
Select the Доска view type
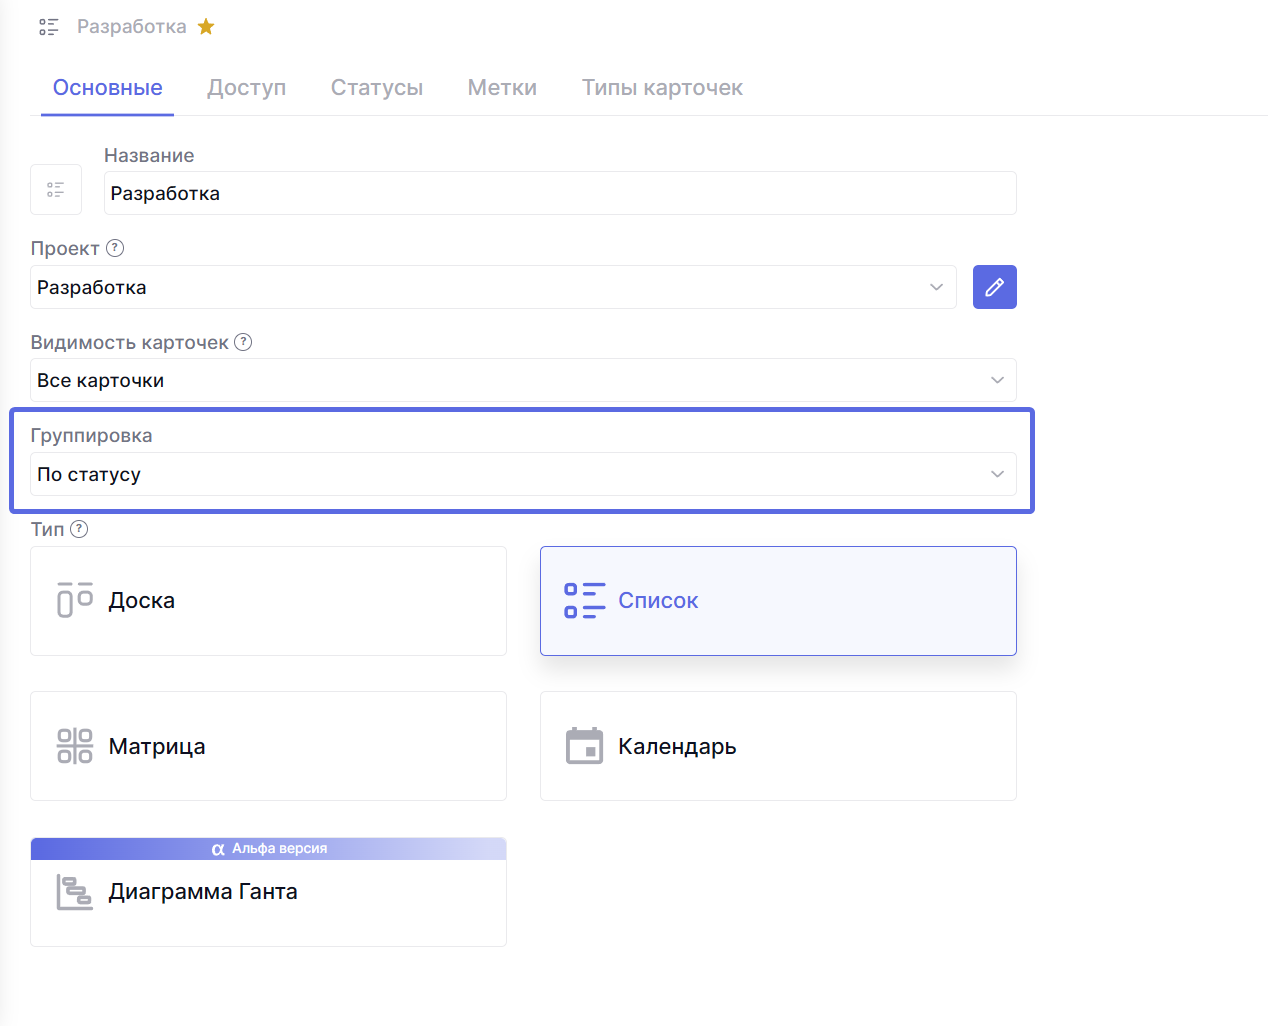[268, 601]
